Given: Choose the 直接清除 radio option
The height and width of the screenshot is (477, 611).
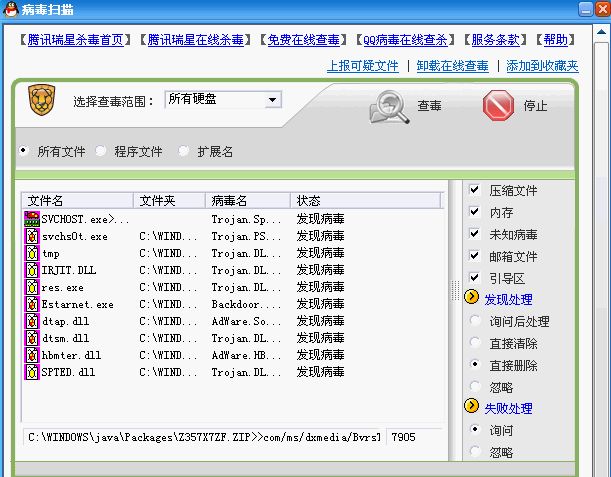Looking at the screenshot, I should pos(474,343).
